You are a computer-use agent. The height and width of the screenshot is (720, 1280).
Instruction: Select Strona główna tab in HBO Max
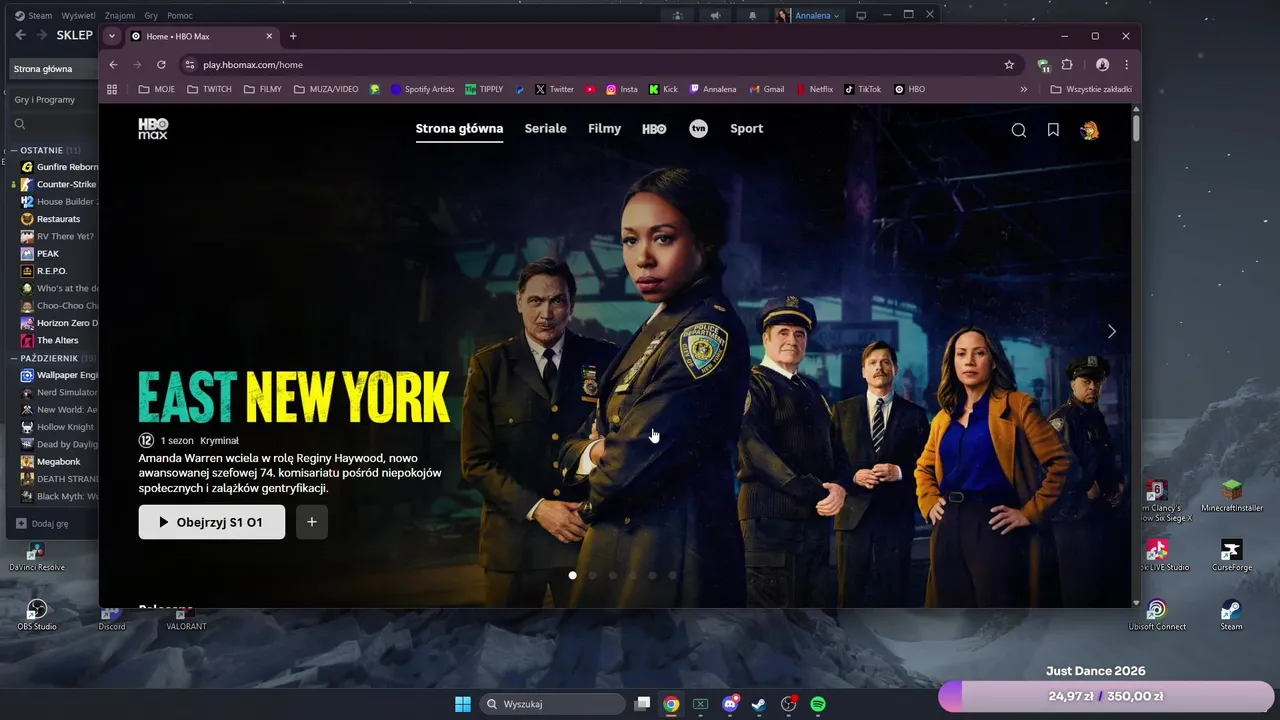[459, 129]
